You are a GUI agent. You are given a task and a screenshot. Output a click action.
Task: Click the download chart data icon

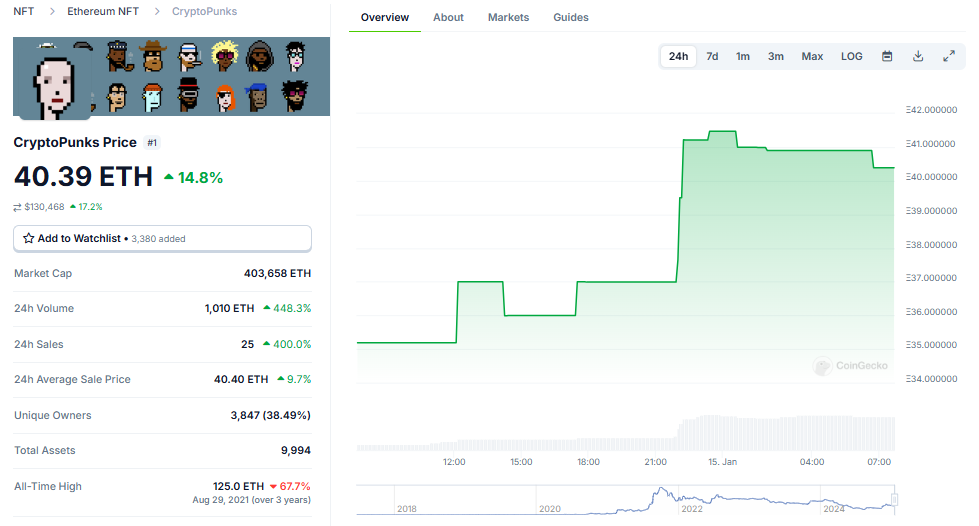point(918,56)
